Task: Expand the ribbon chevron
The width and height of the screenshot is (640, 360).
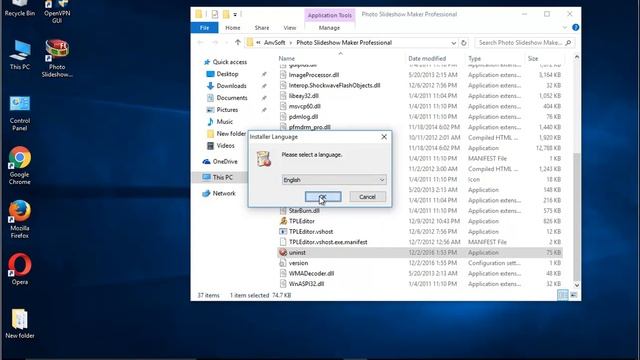Action: coord(565,27)
